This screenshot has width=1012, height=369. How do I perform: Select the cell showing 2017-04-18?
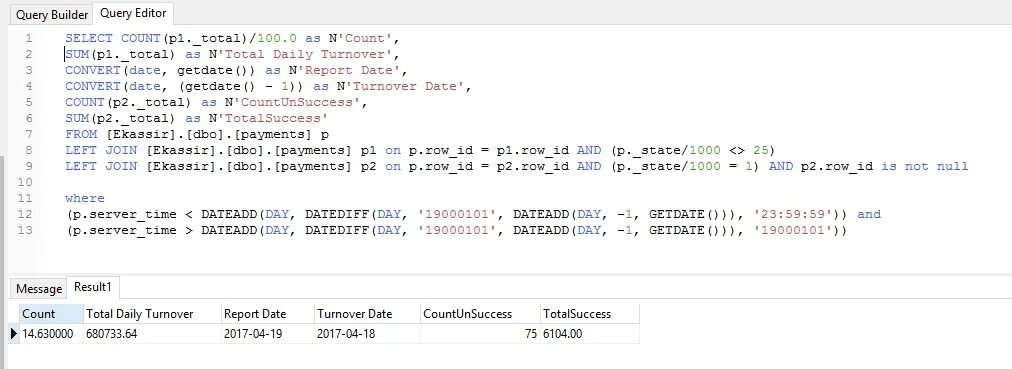pyautogui.click(x=367, y=334)
